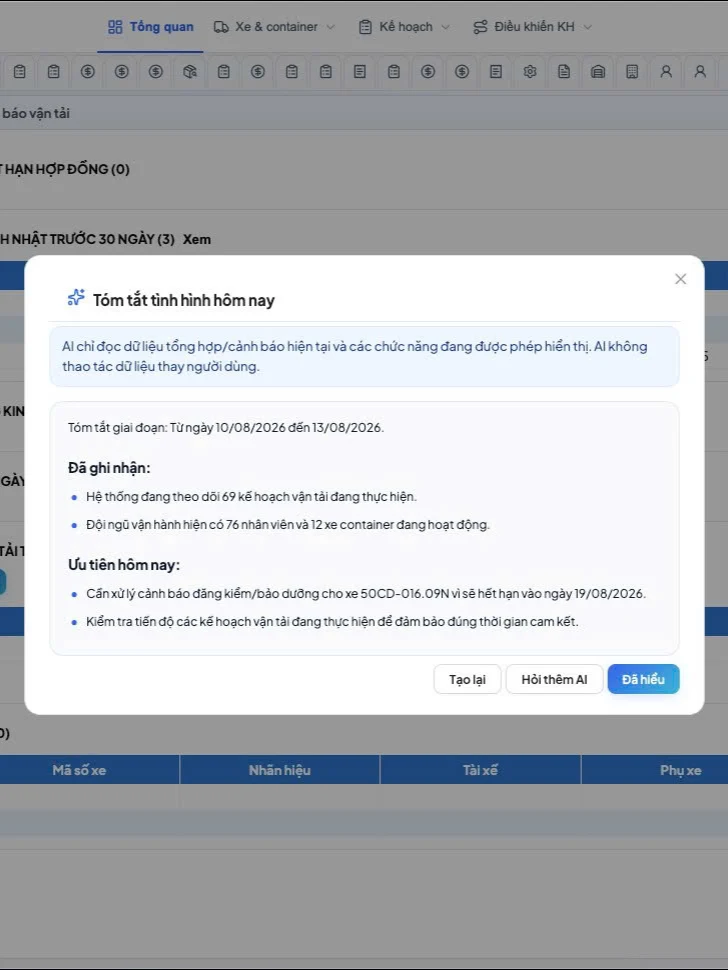Click the AI read-only notice banner text
This screenshot has width=728, height=970.
354,356
